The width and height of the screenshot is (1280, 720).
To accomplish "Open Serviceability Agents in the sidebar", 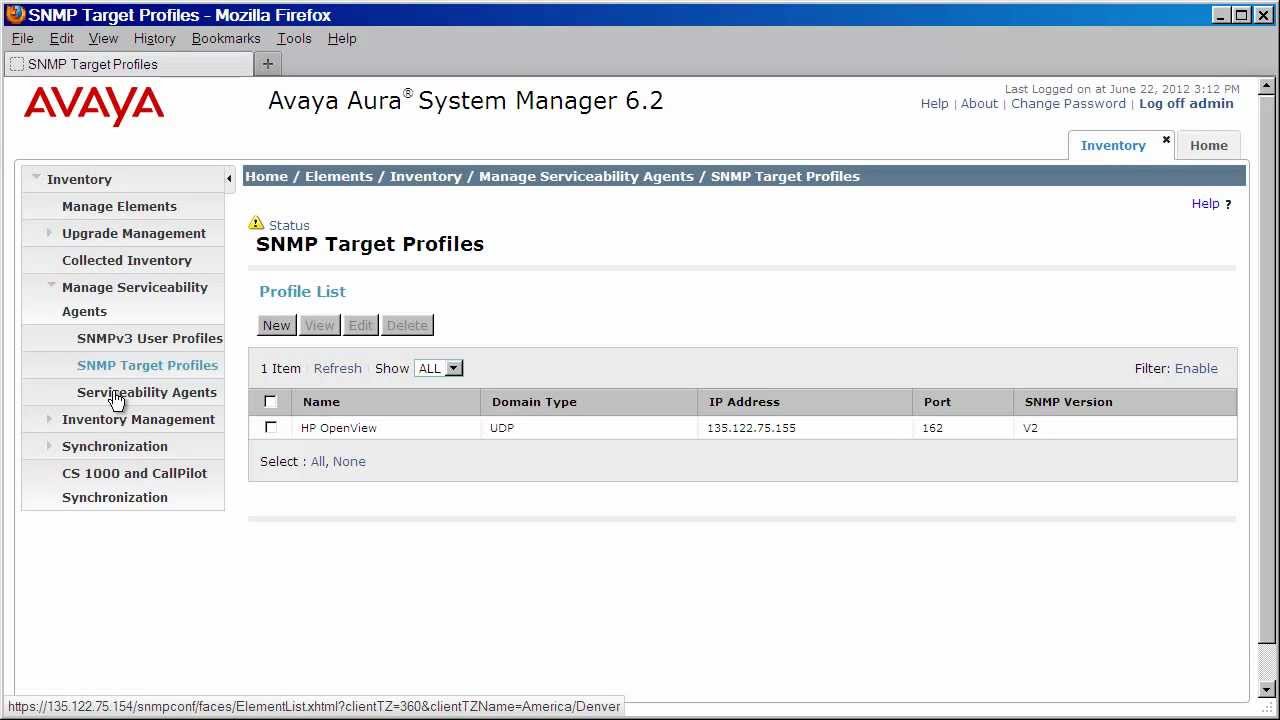I will pos(147,392).
